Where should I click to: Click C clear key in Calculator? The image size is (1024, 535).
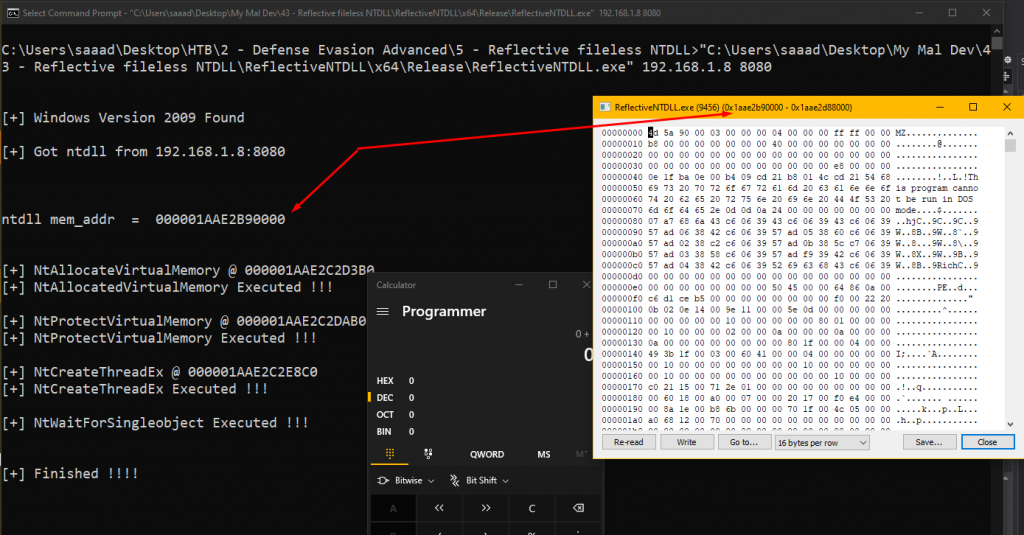pos(532,508)
